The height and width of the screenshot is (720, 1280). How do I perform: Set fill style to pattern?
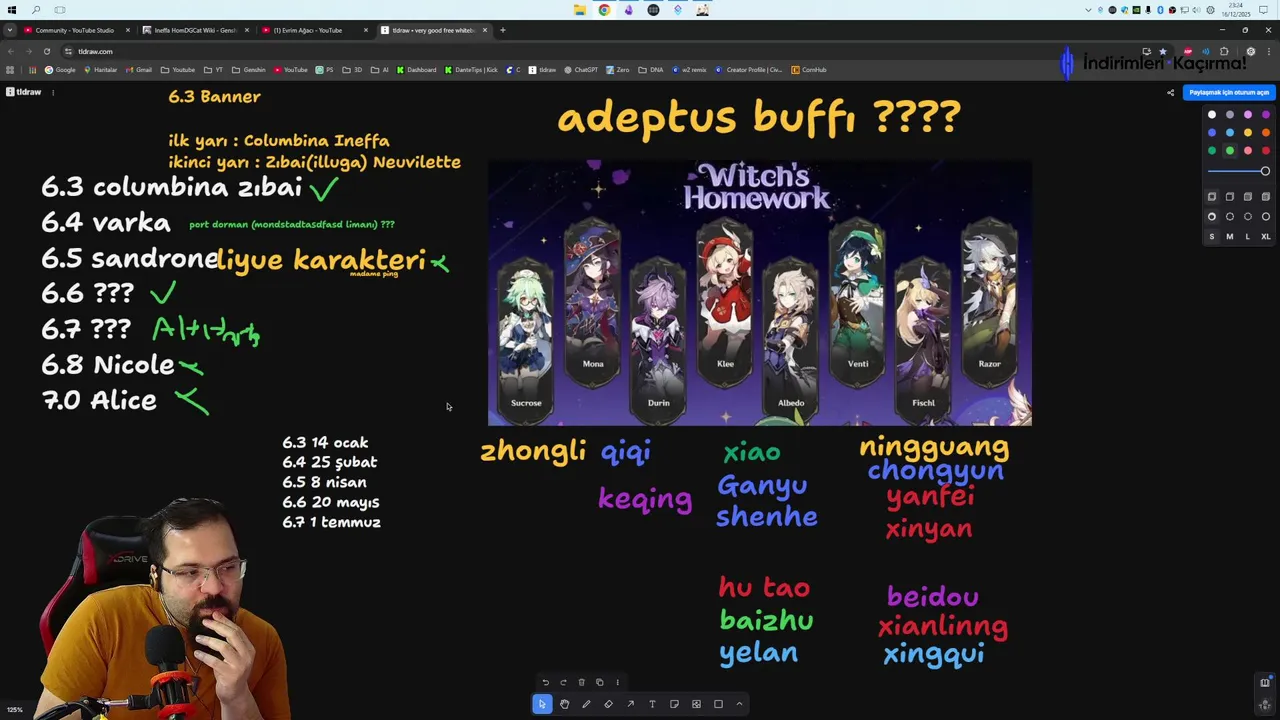click(x=1266, y=197)
